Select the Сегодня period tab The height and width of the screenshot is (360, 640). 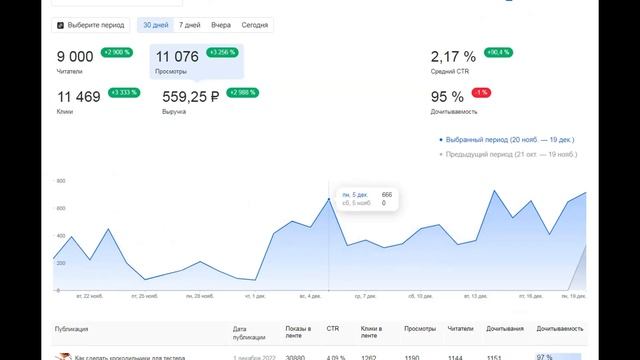pos(255,25)
